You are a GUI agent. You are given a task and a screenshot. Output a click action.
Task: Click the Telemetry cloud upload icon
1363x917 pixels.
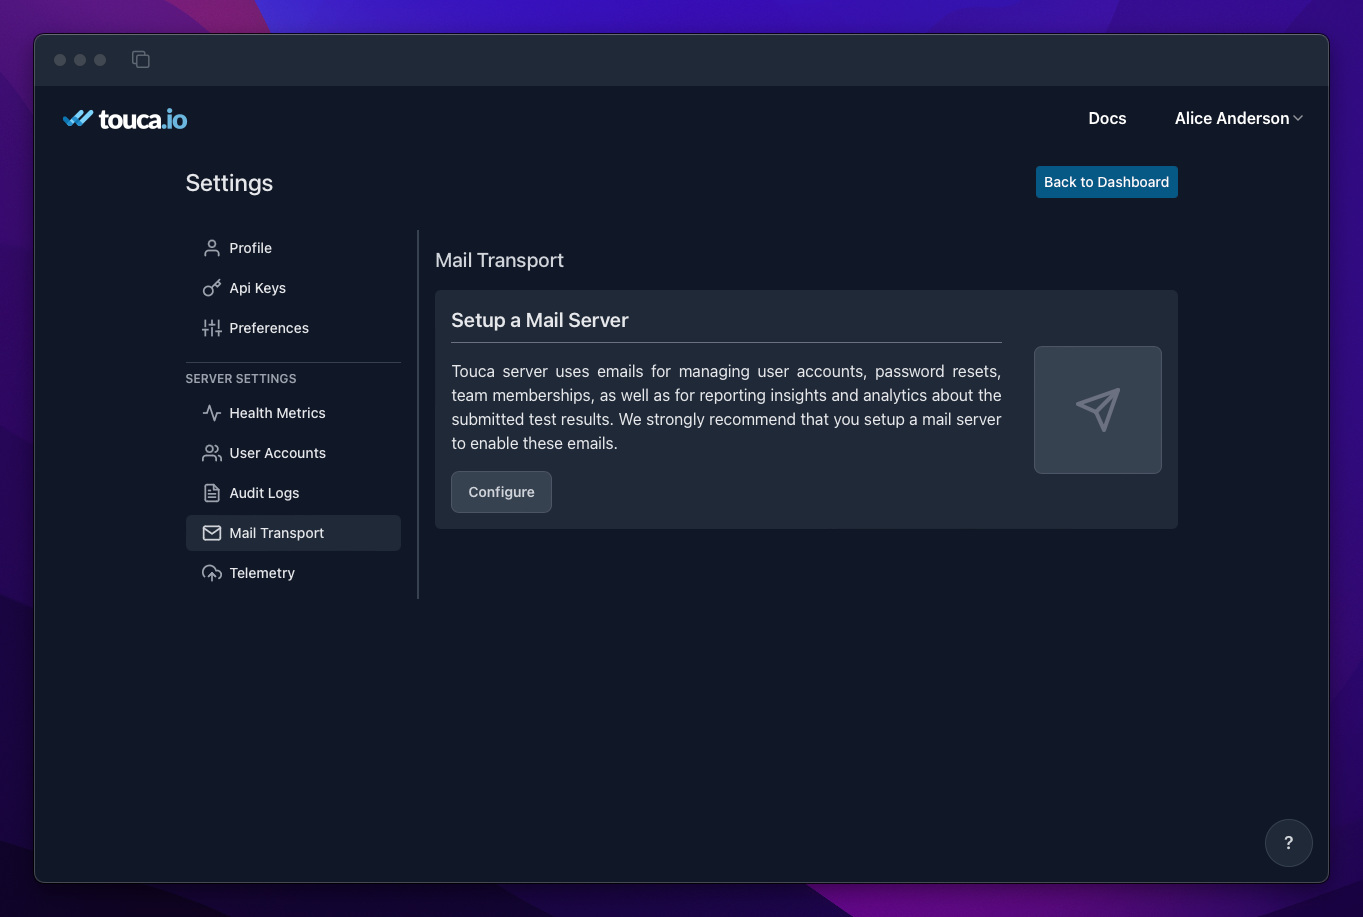pos(212,573)
